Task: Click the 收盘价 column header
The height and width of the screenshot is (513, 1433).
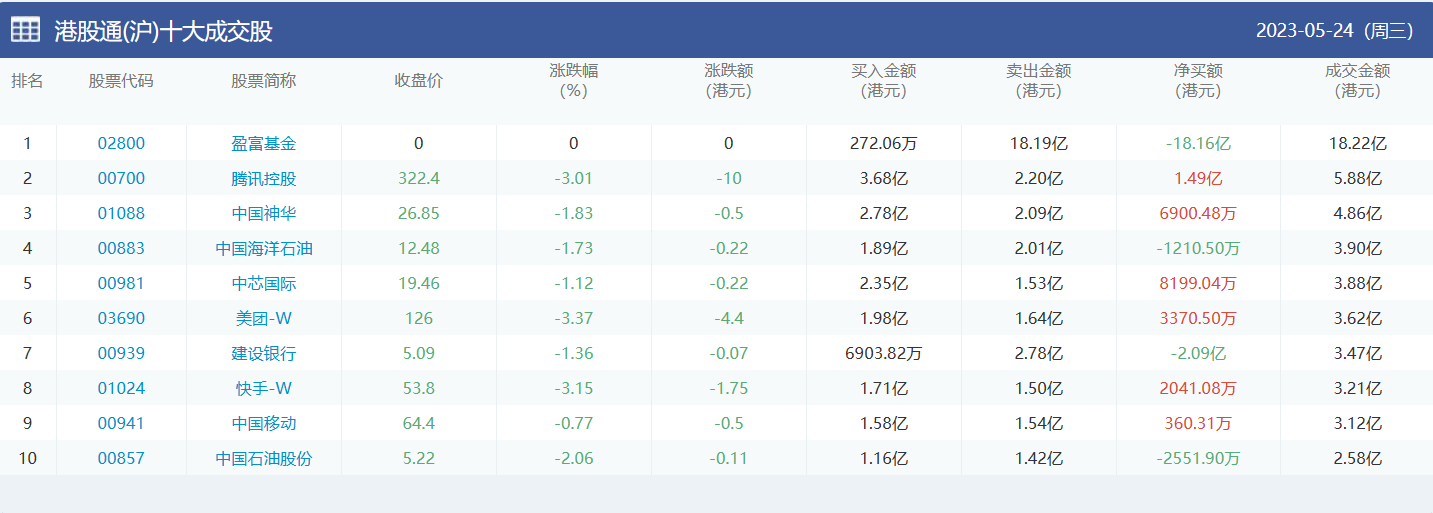Action: (418, 81)
